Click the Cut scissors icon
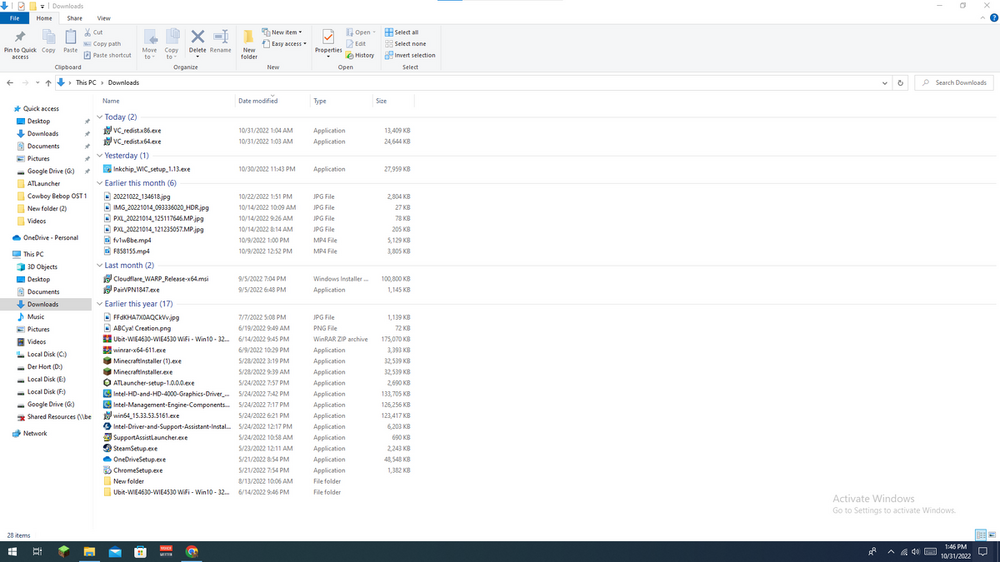 point(88,32)
